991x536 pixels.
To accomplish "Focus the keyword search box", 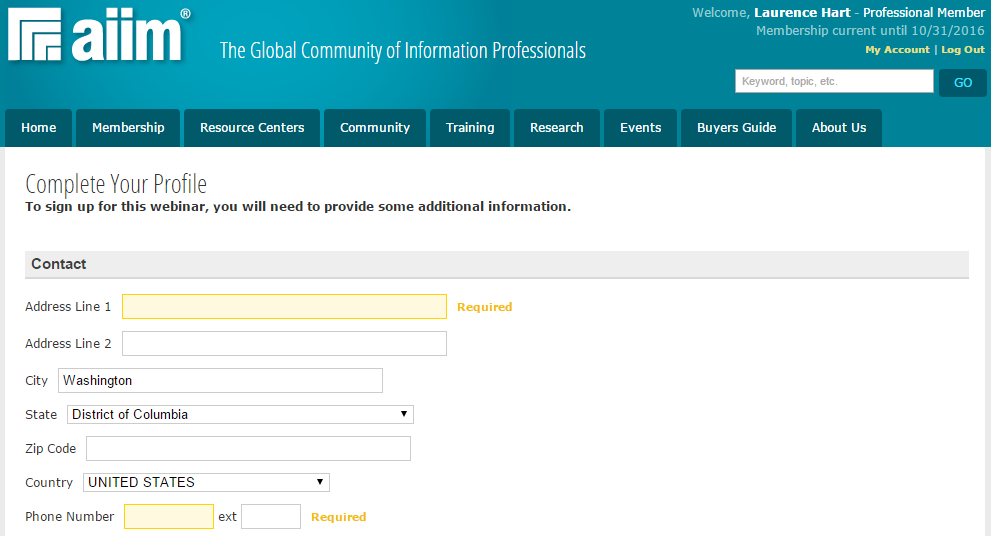I will [x=834, y=82].
